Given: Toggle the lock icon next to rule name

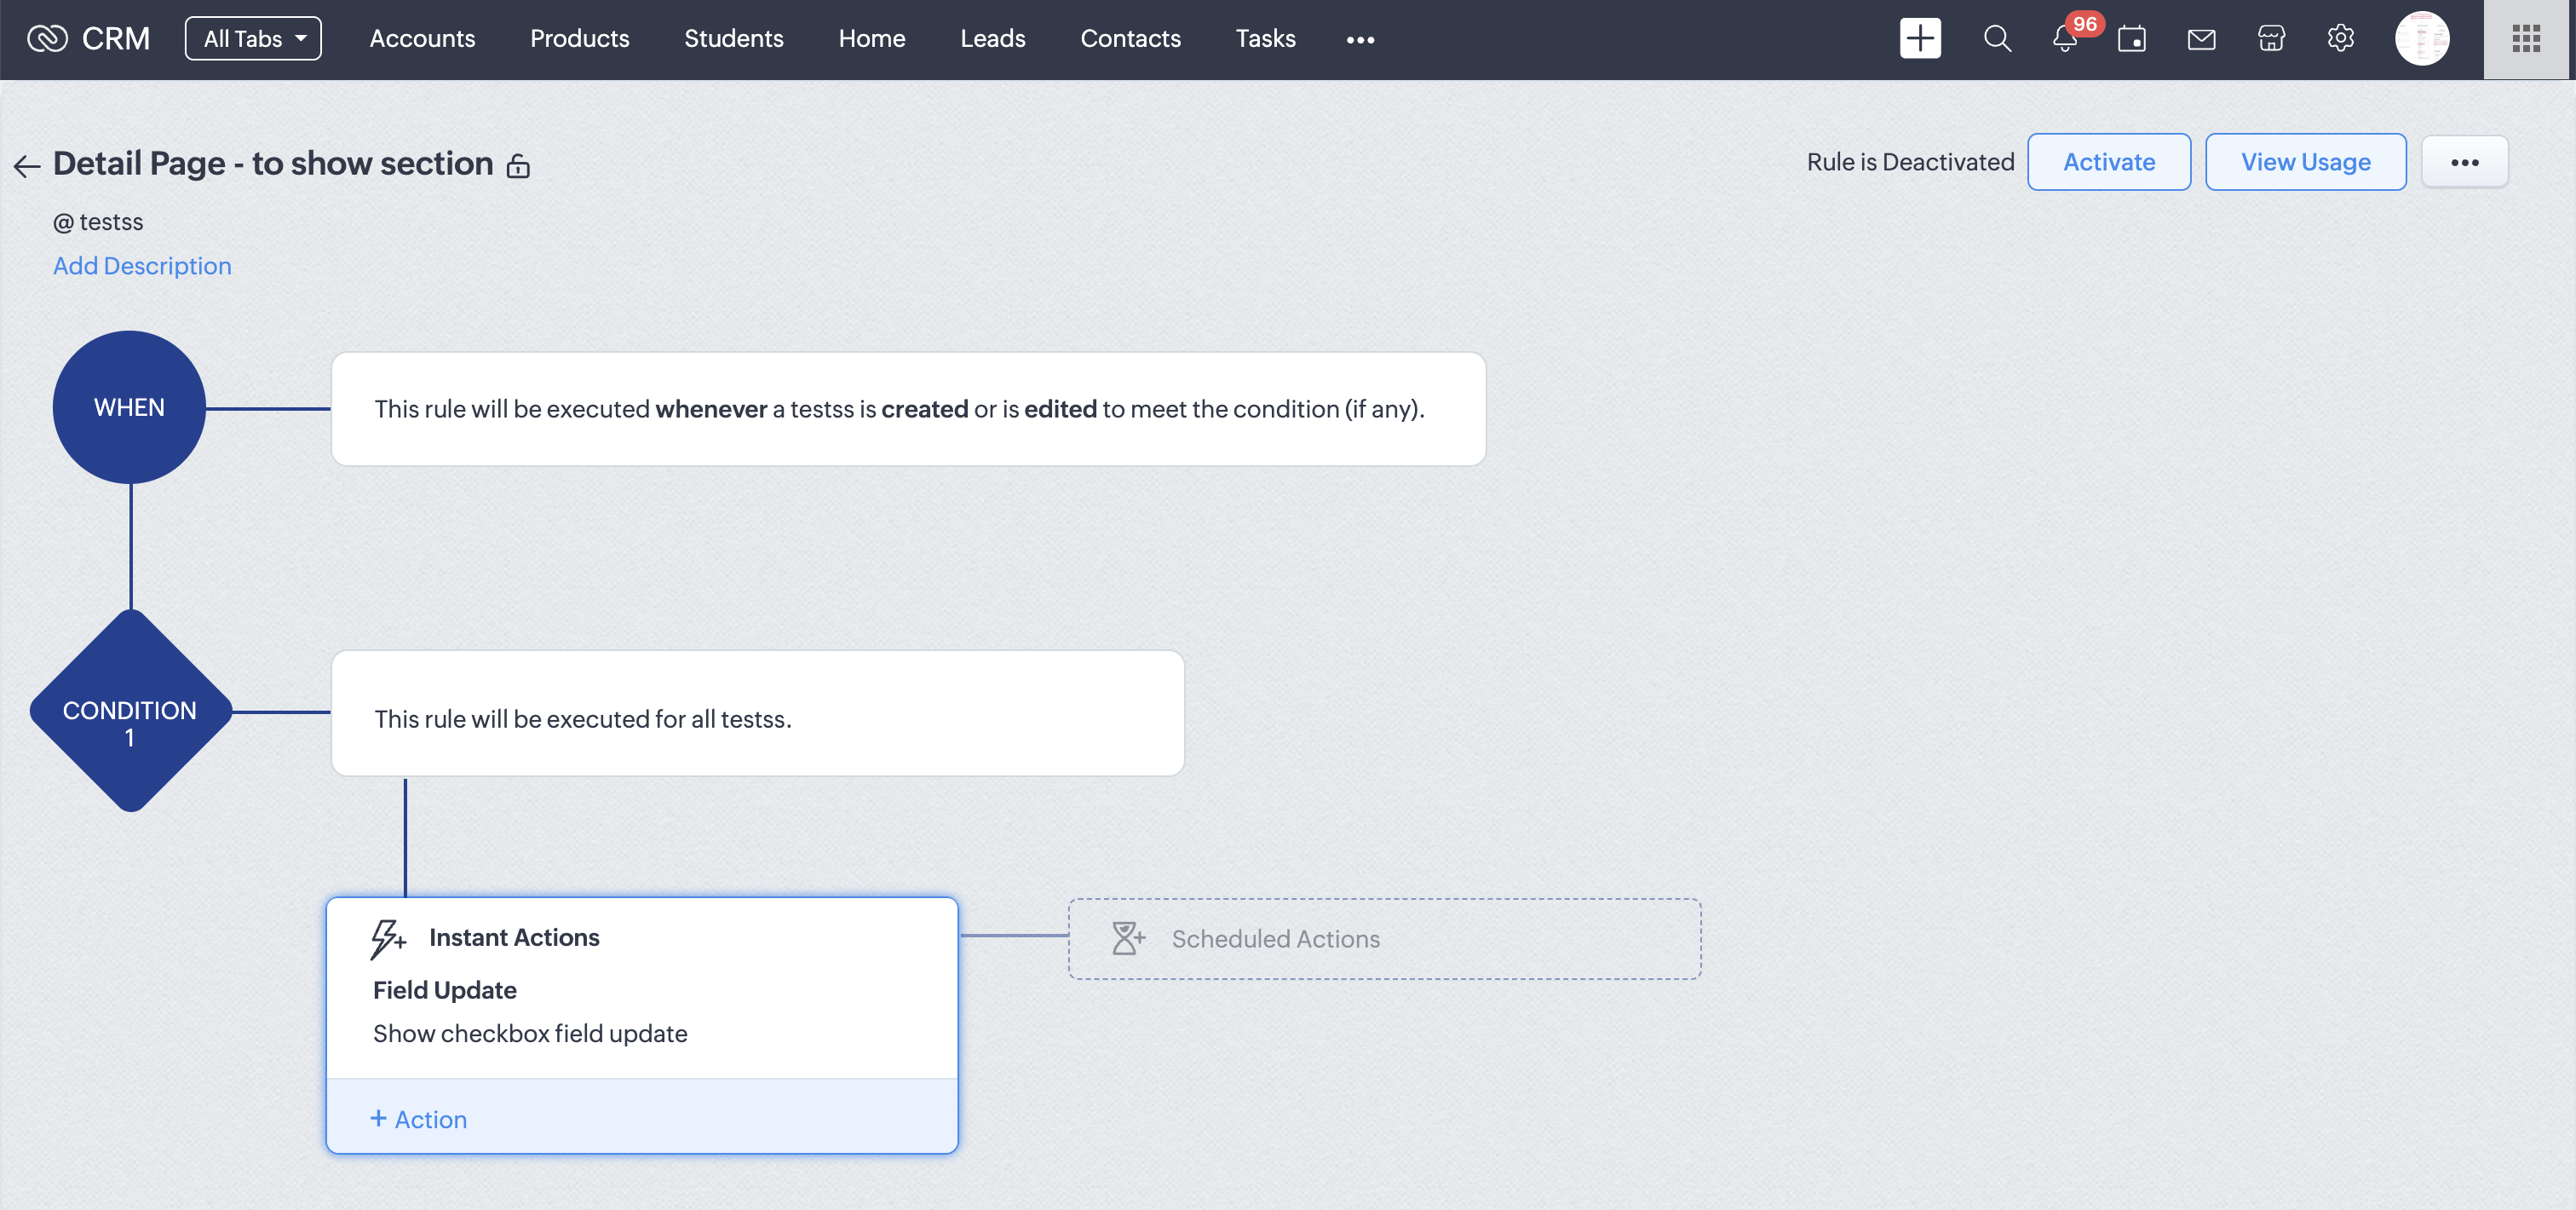Looking at the screenshot, I should (518, 166).
